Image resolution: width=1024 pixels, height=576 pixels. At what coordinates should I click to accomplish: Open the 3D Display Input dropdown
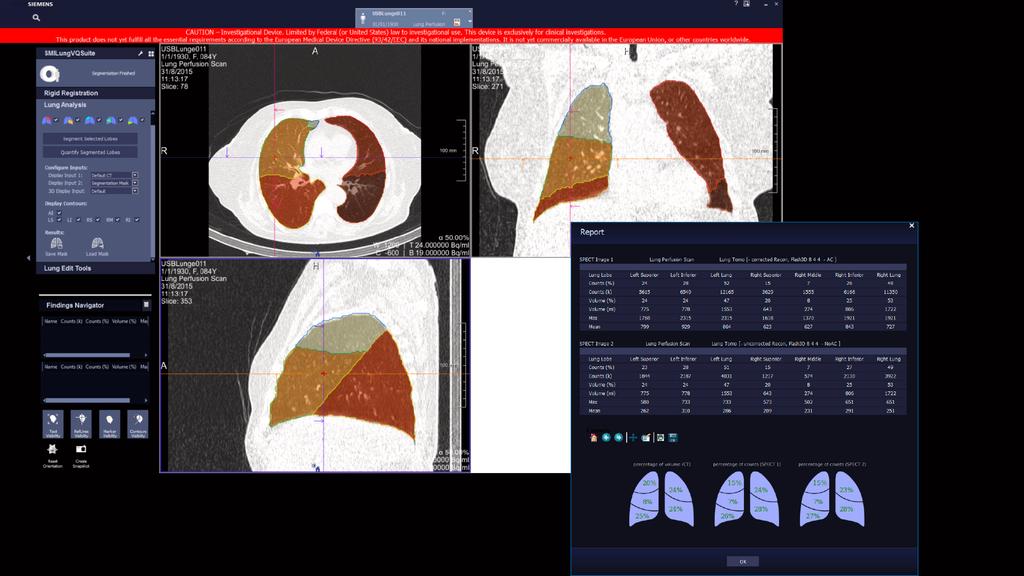(136, 191)
